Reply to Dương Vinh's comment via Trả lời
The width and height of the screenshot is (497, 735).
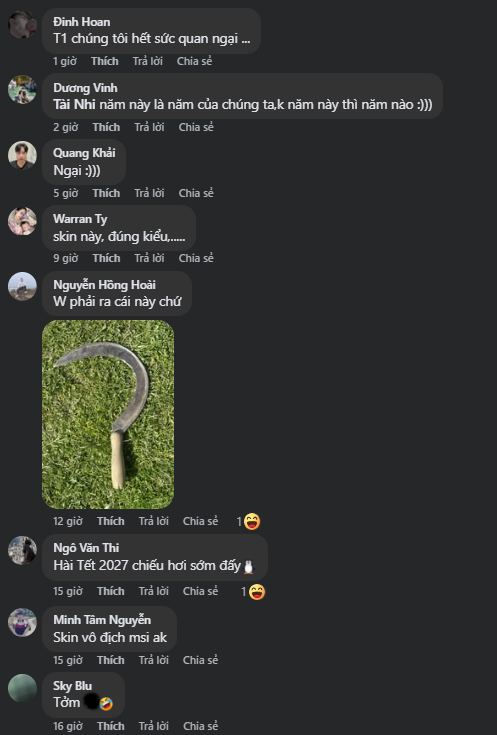point(149,127)
